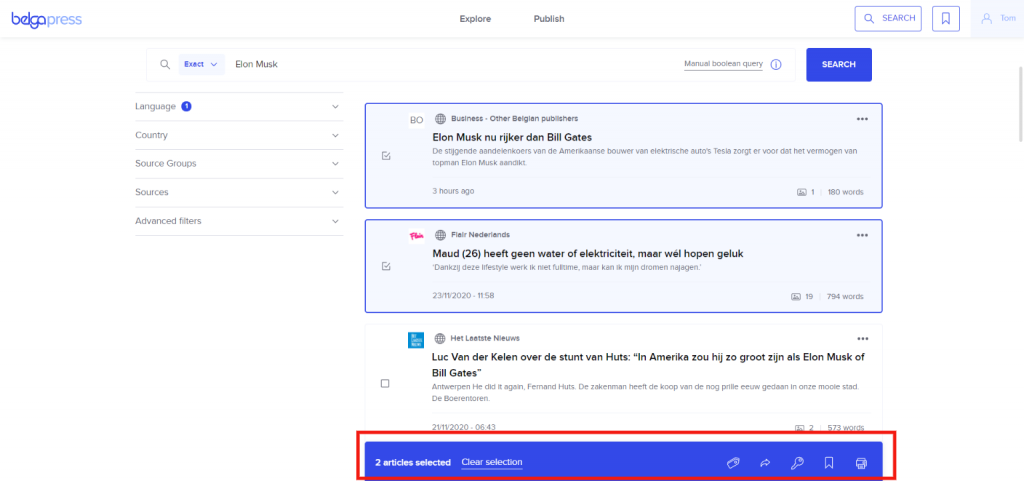Uncheck the Maud (26) article checkbox
The height and width of the screenshot is (481, 1024).
pos(385,266)
